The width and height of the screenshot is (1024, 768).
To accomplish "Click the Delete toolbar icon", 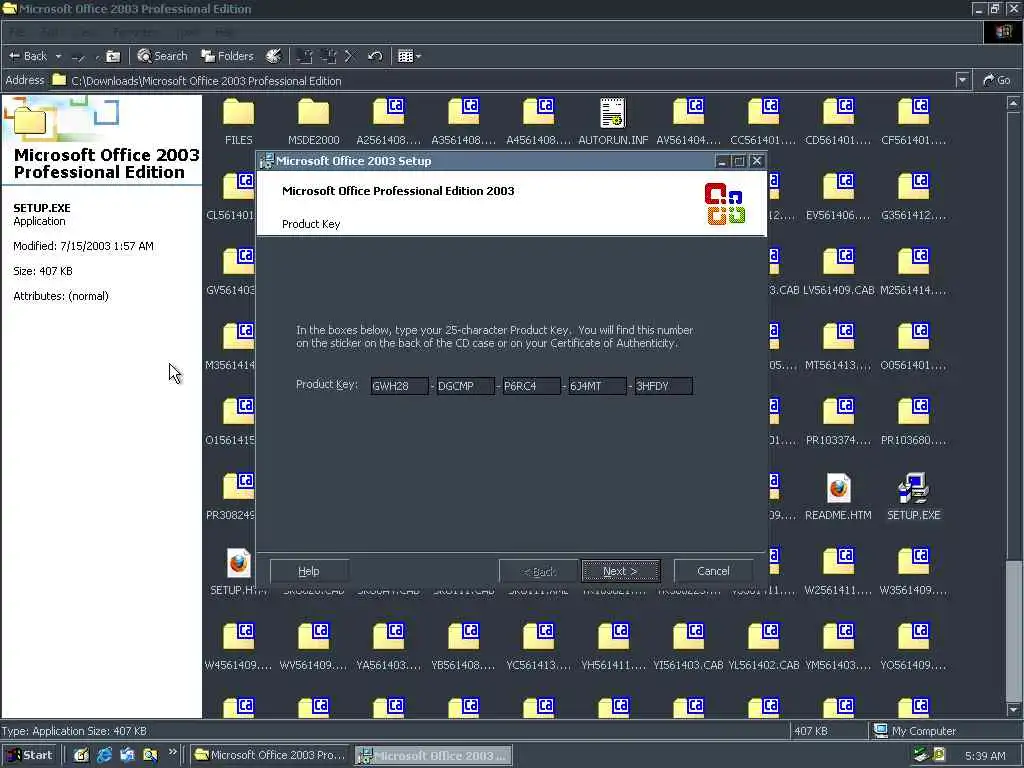I will 349,56.
